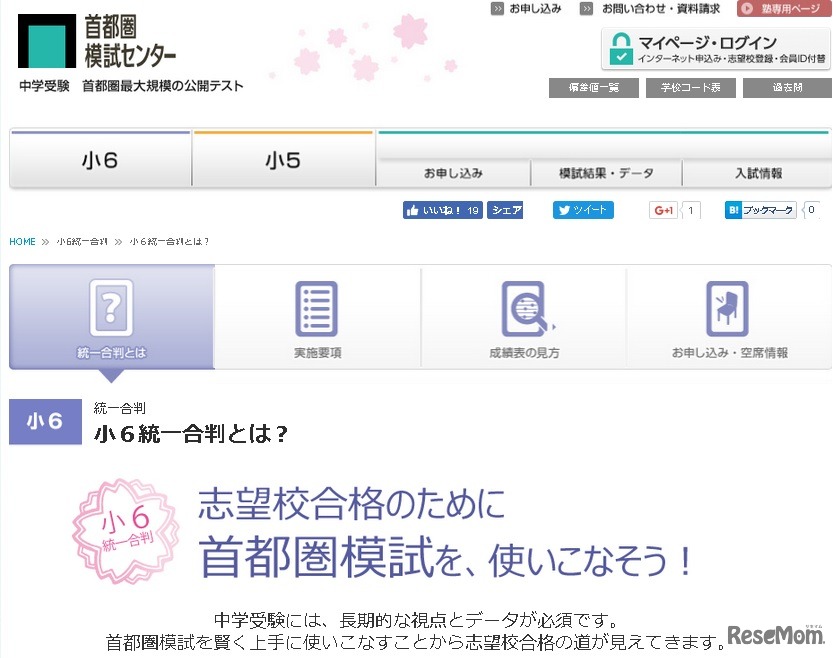Click the お問い合わせ・資料請求 top link

(x=661, y=9)
